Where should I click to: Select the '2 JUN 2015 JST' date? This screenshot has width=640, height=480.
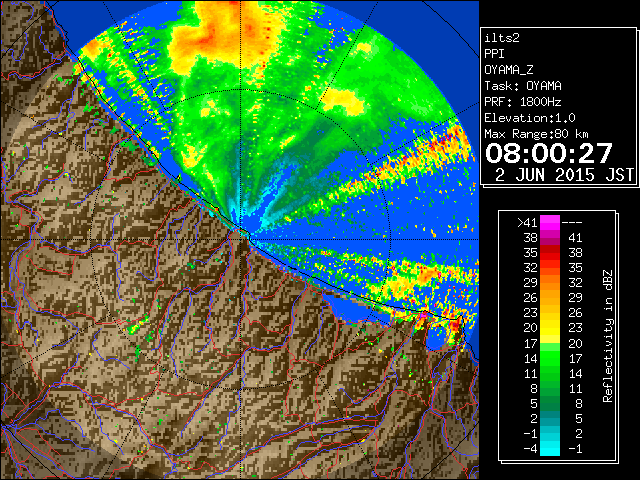(564, 175)
